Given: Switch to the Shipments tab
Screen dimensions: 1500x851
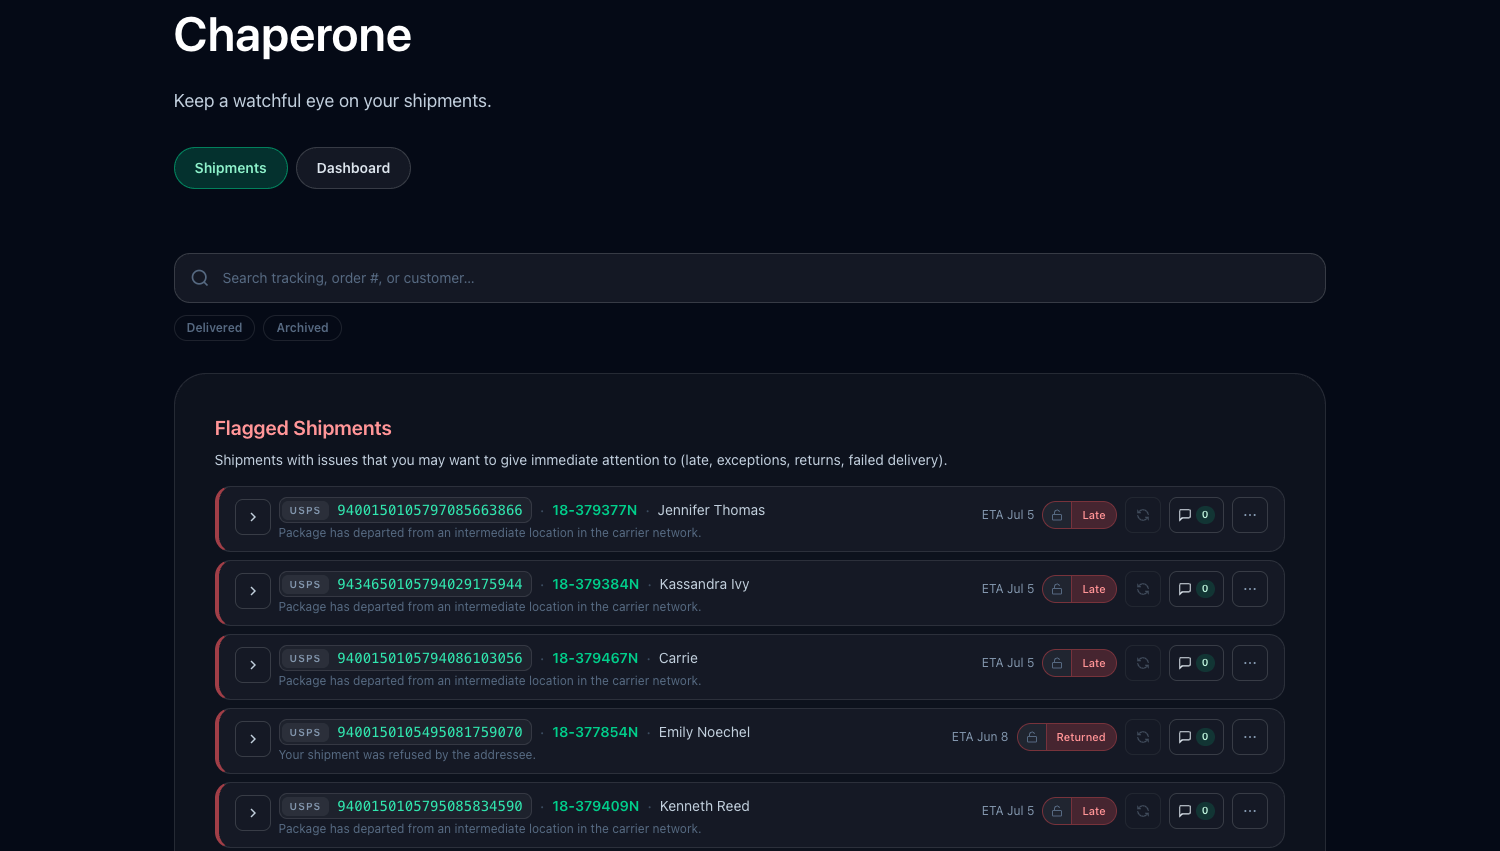Looking at the screenshot, I should click(230, 168).
